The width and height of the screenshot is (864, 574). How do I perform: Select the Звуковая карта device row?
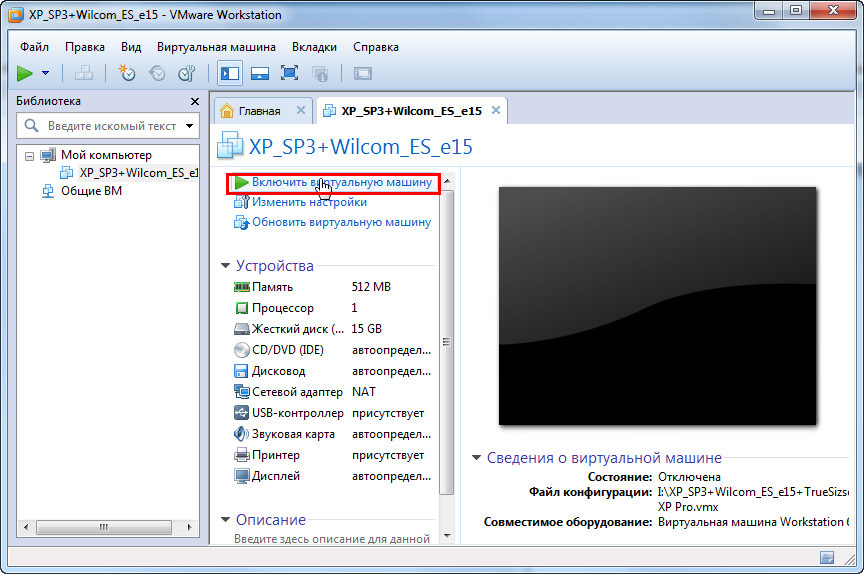[x=332, y=434]
